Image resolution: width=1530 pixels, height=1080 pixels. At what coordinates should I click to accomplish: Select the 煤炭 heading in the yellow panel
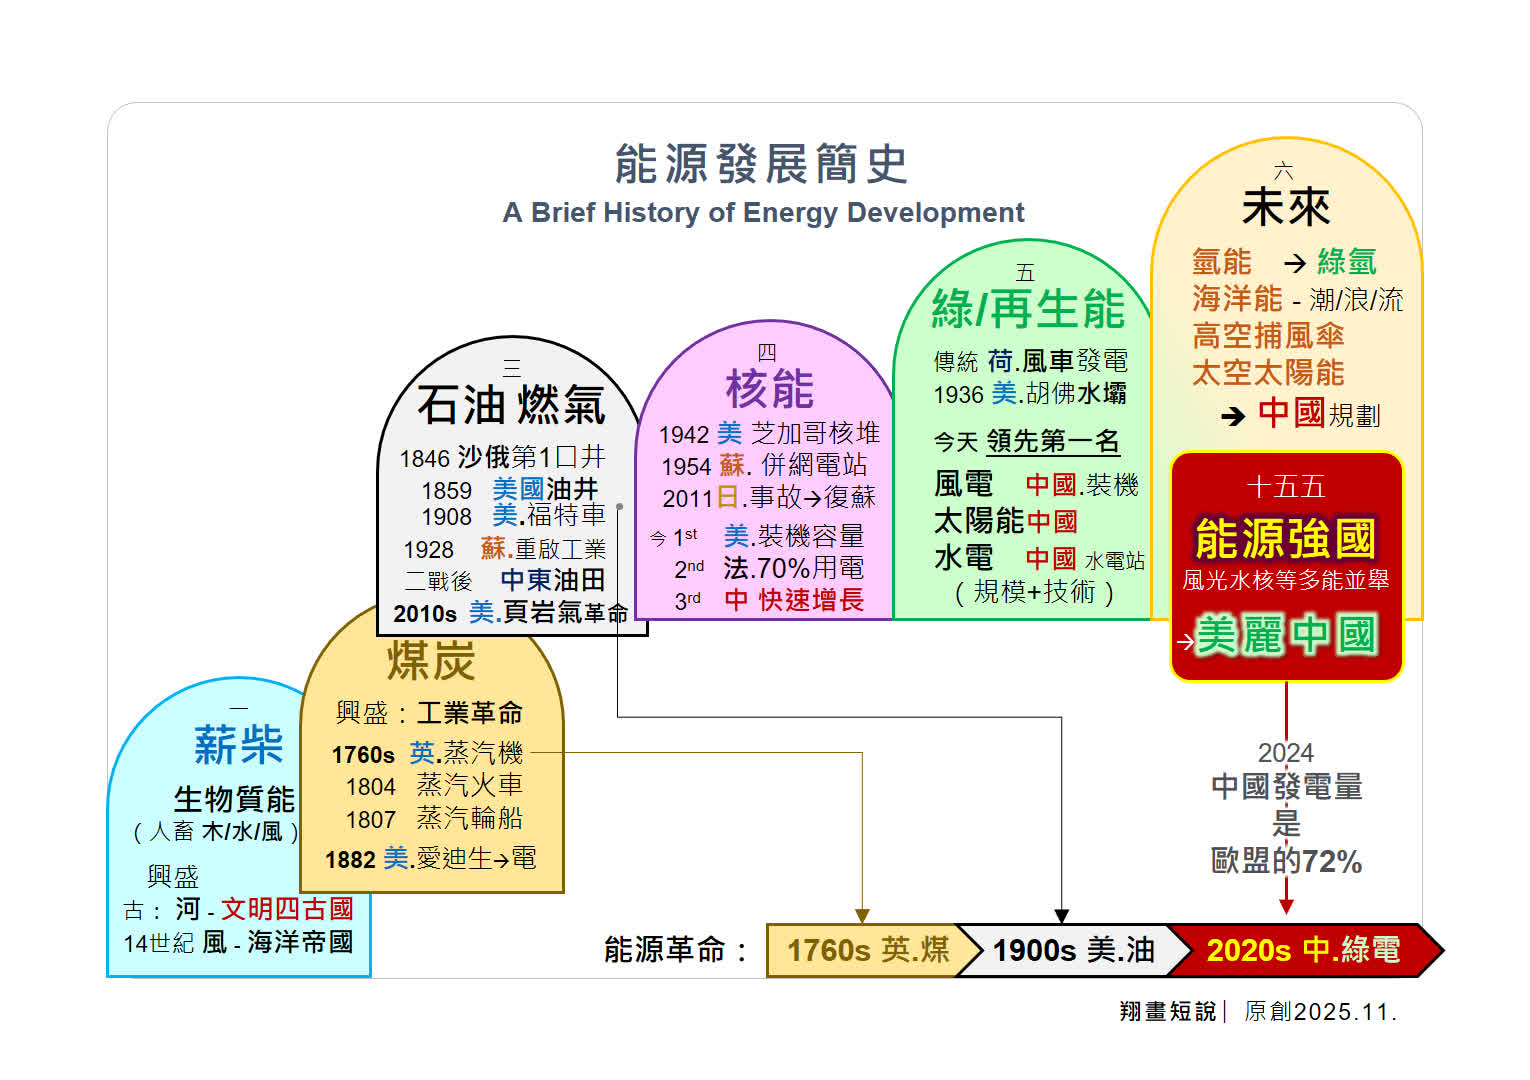click(x=431, y=661)
